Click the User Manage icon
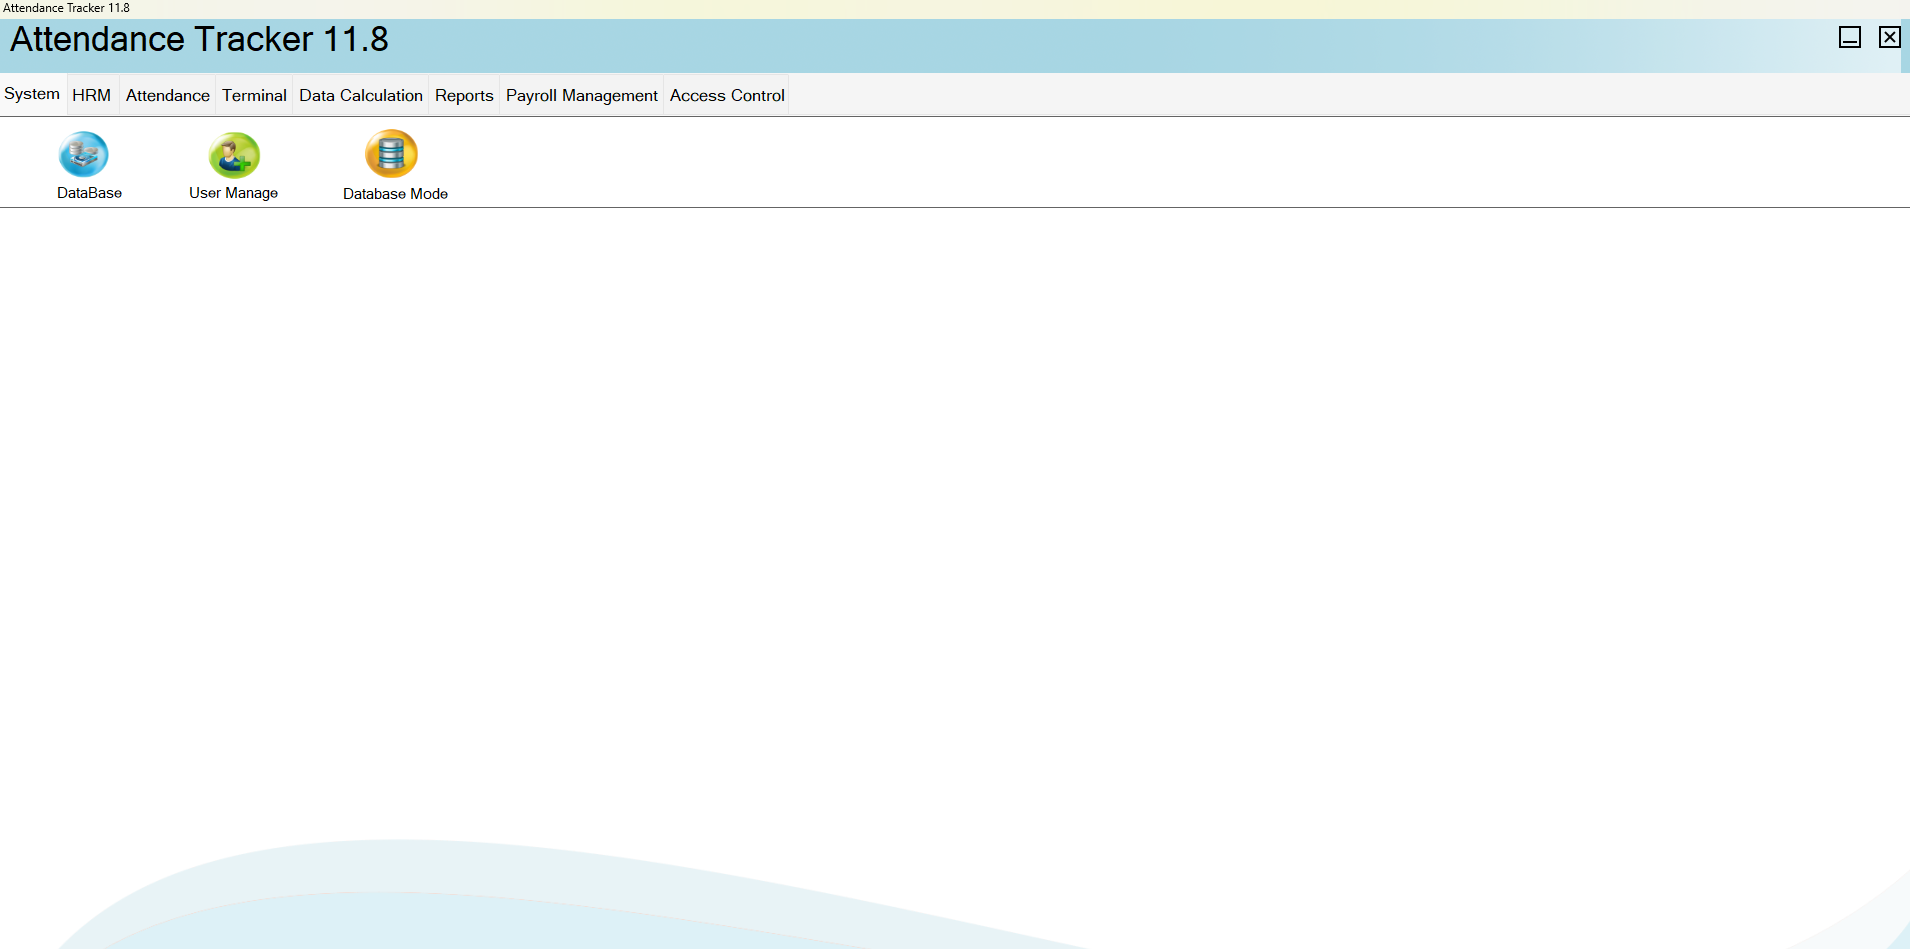1910x949 pixels. coord(234,155)
